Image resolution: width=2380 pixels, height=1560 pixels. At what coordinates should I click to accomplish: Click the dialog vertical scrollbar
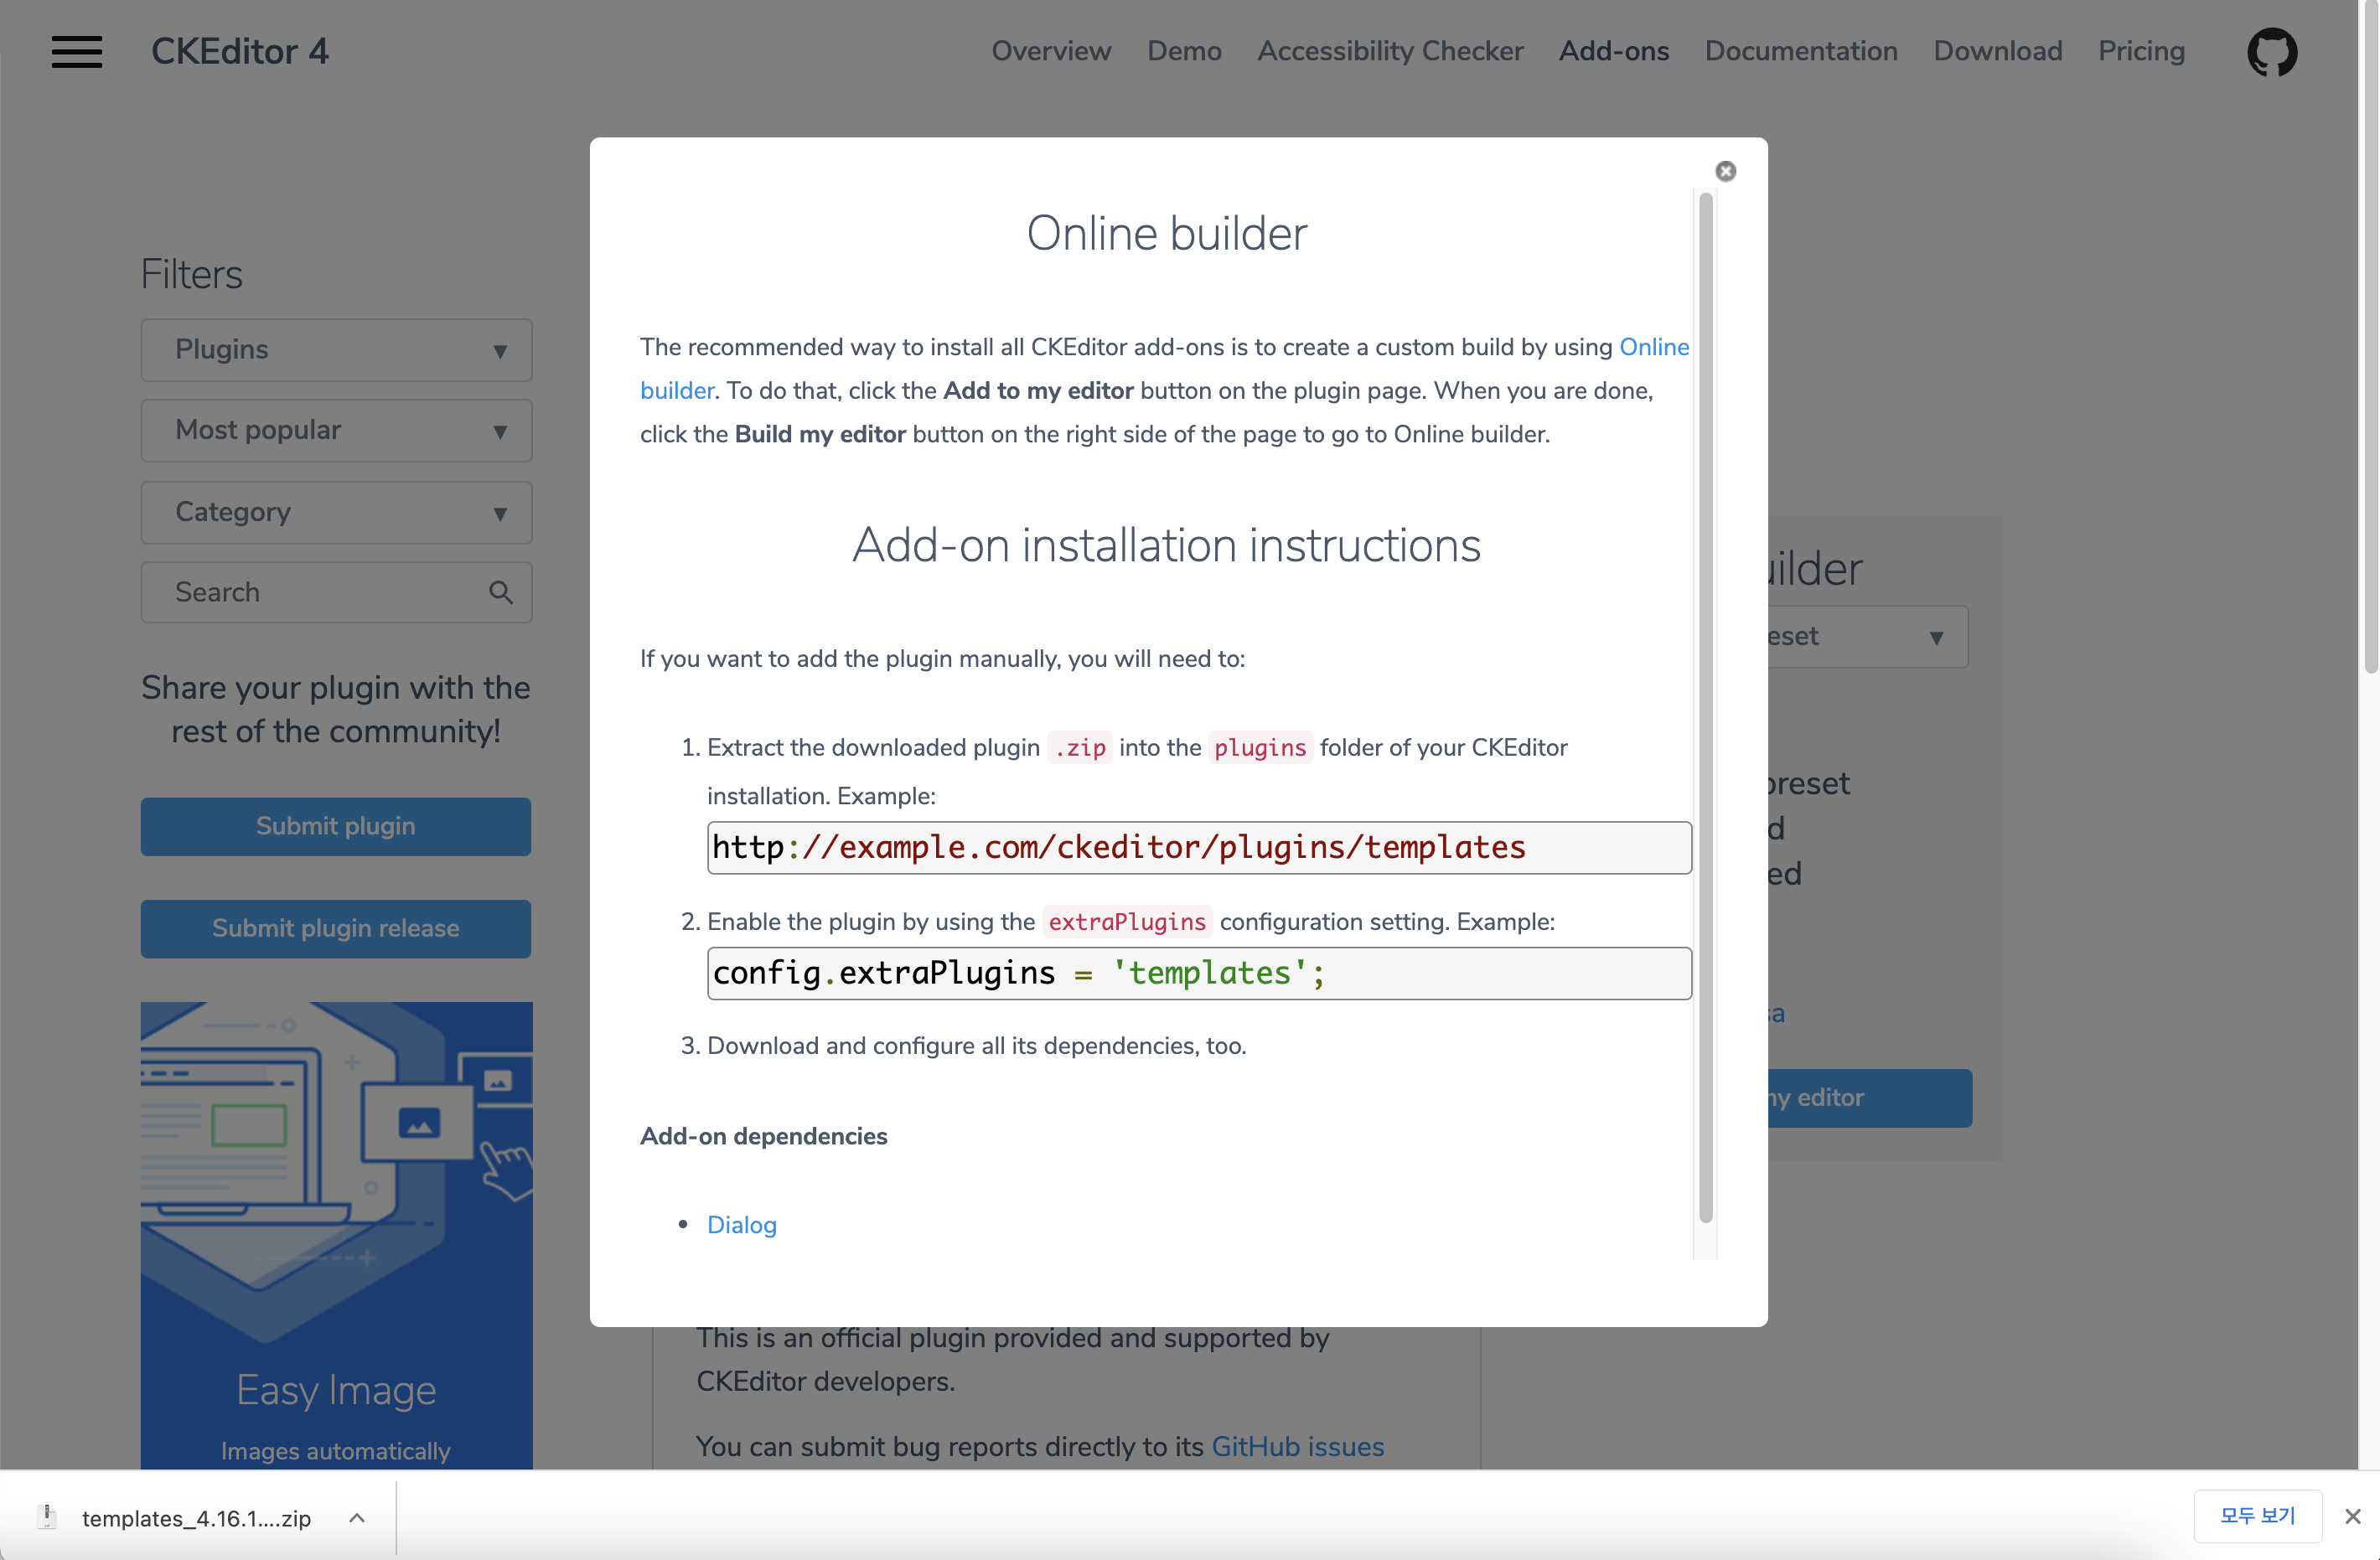[x=1705, y=707]
